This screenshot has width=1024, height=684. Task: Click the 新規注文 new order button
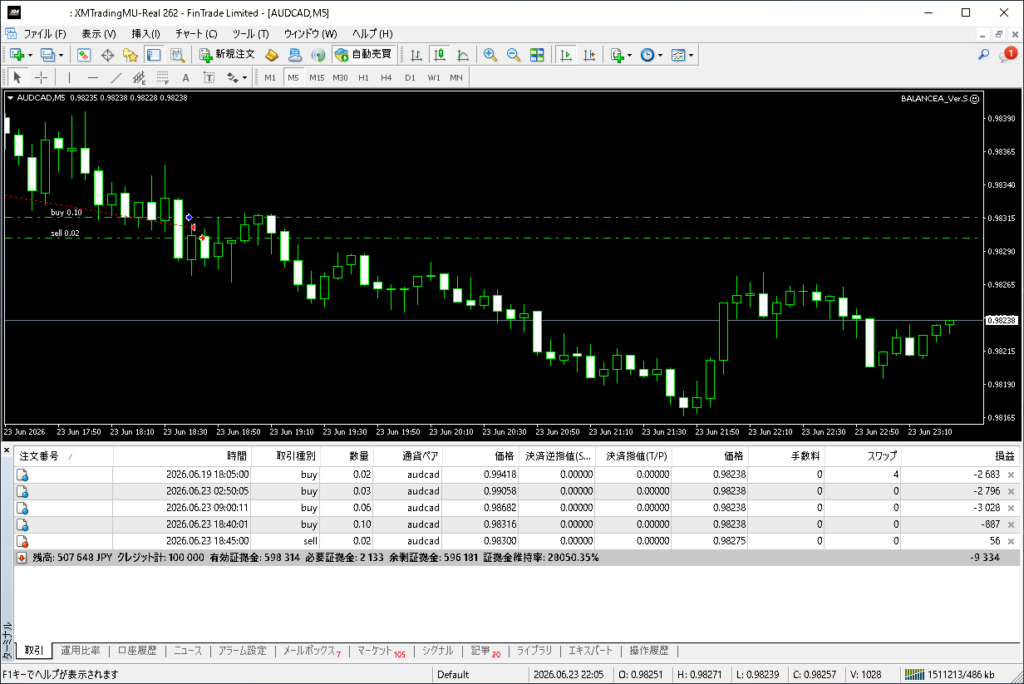pyautogui.click(x=227, y=55)
